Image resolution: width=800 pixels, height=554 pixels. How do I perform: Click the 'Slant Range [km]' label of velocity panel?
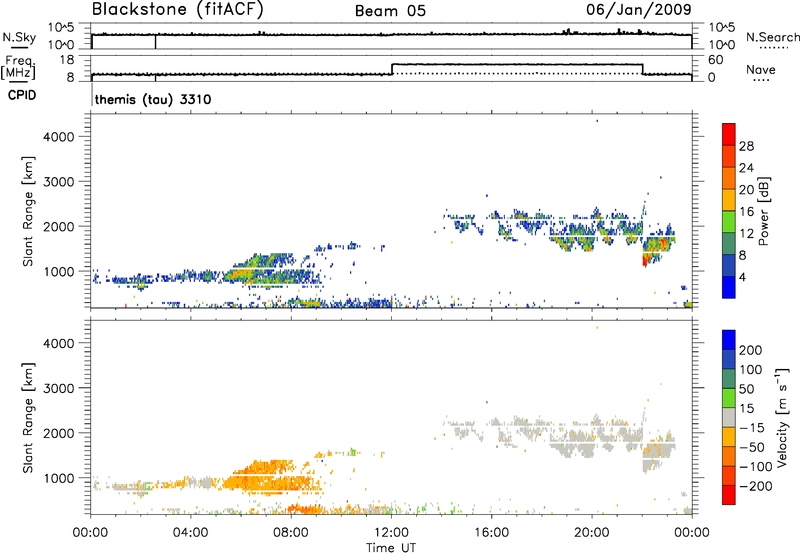click(28, 417)
